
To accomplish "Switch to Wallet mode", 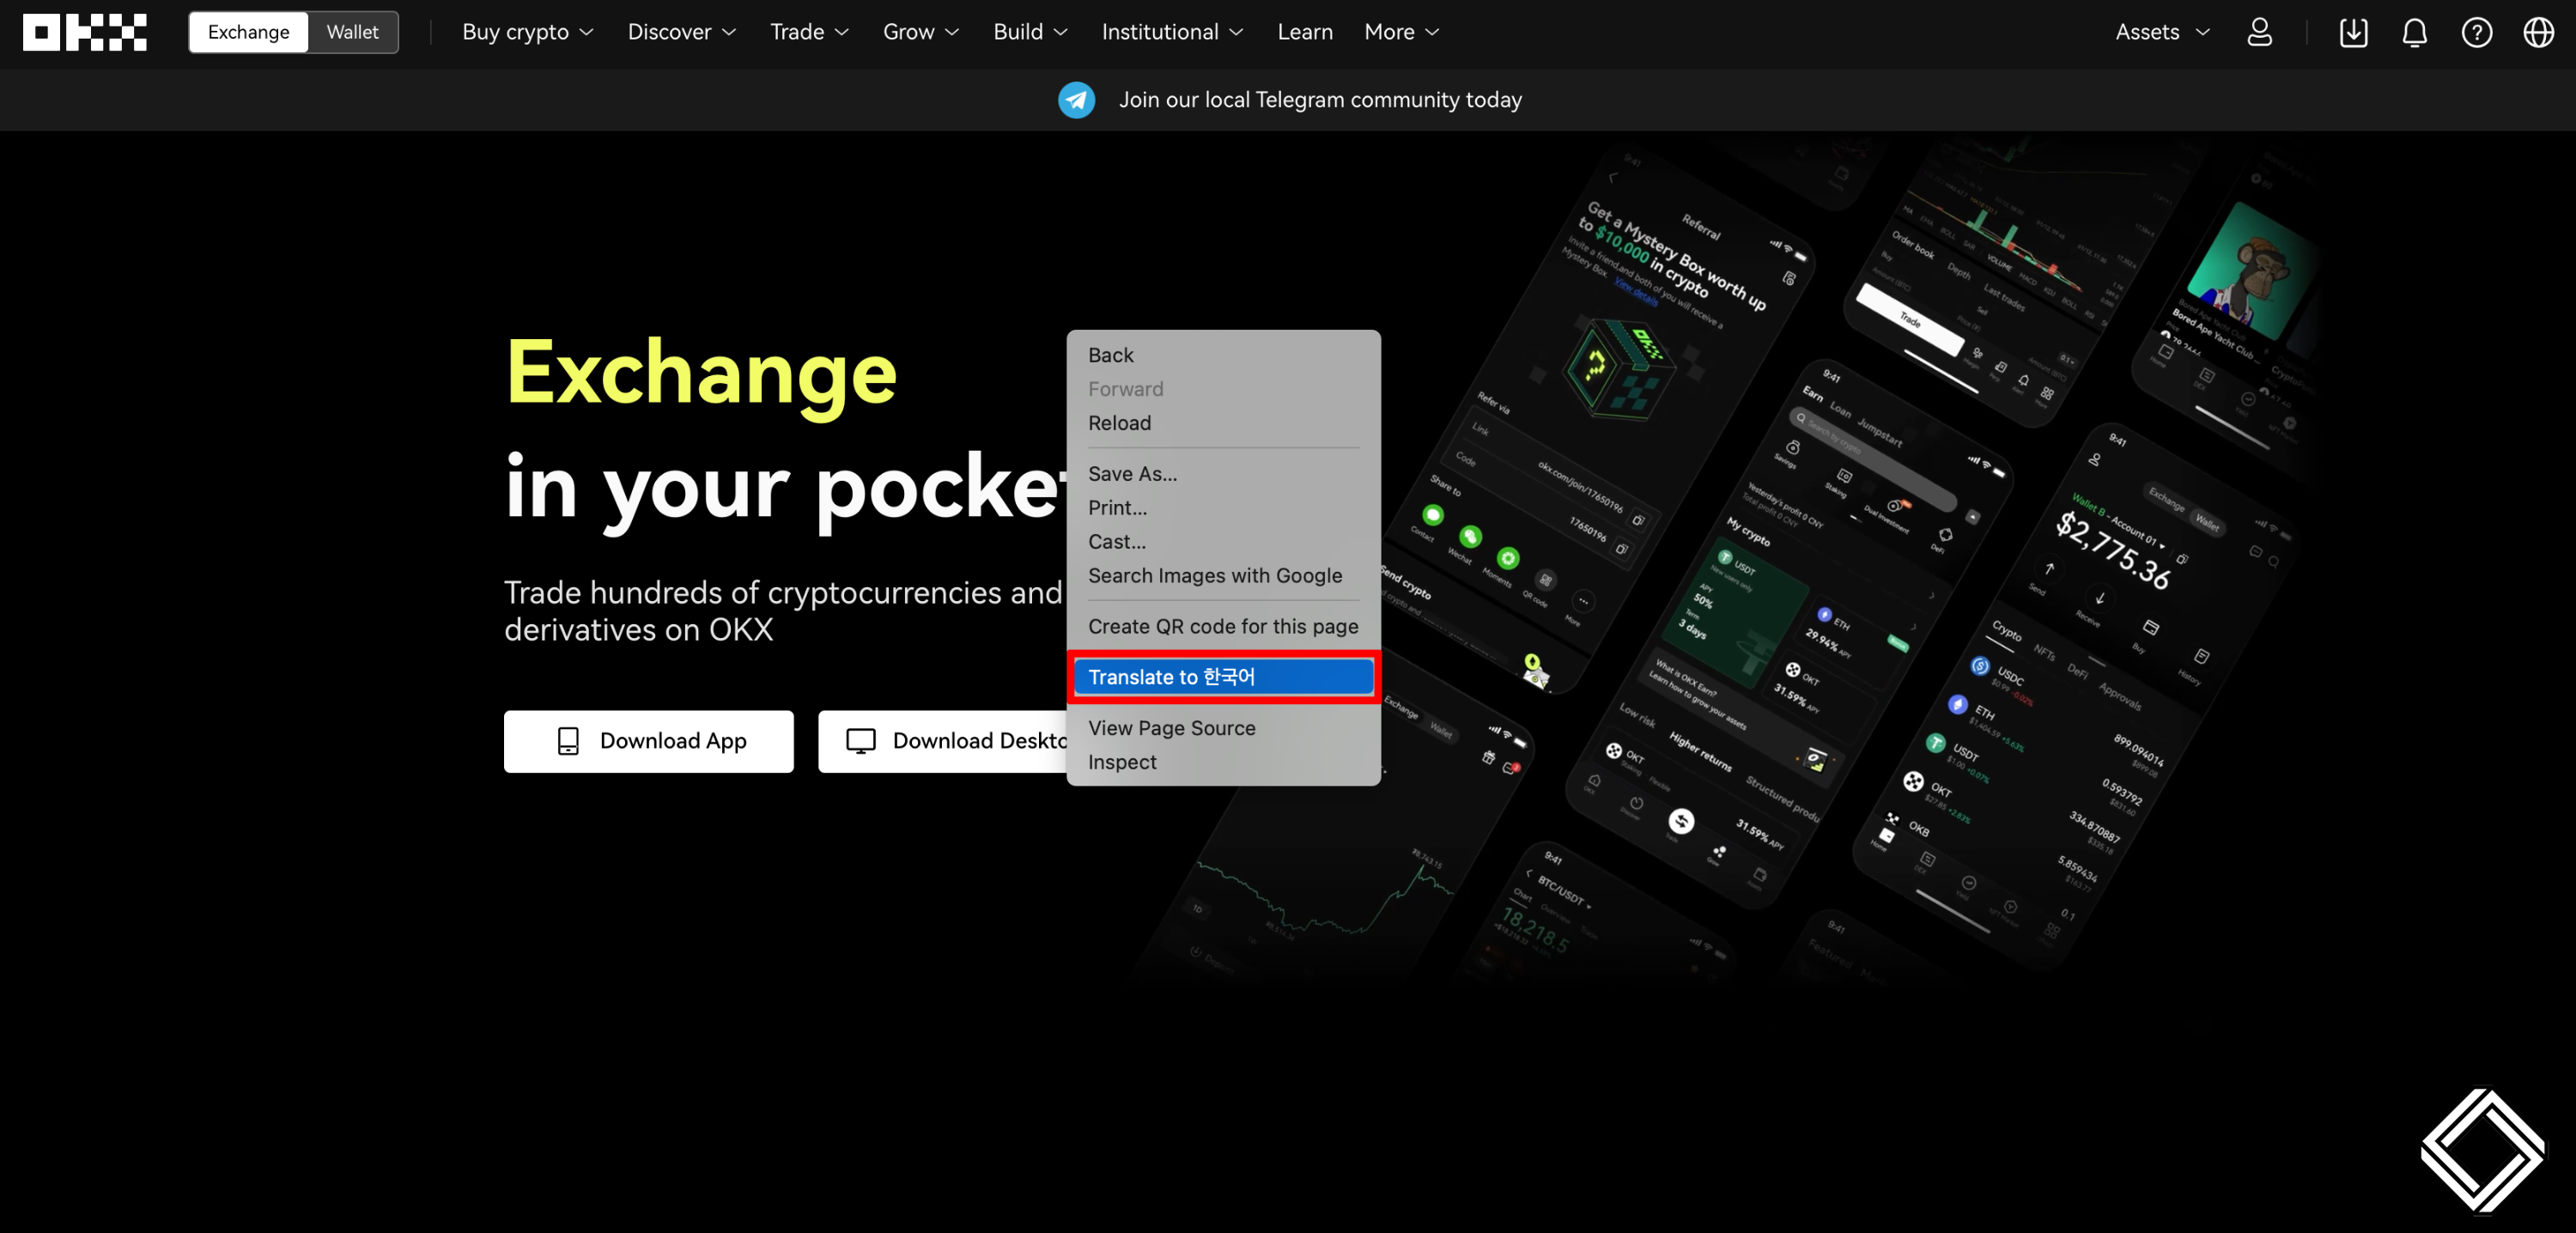I will pyautogui.click(x=352, y=32).
